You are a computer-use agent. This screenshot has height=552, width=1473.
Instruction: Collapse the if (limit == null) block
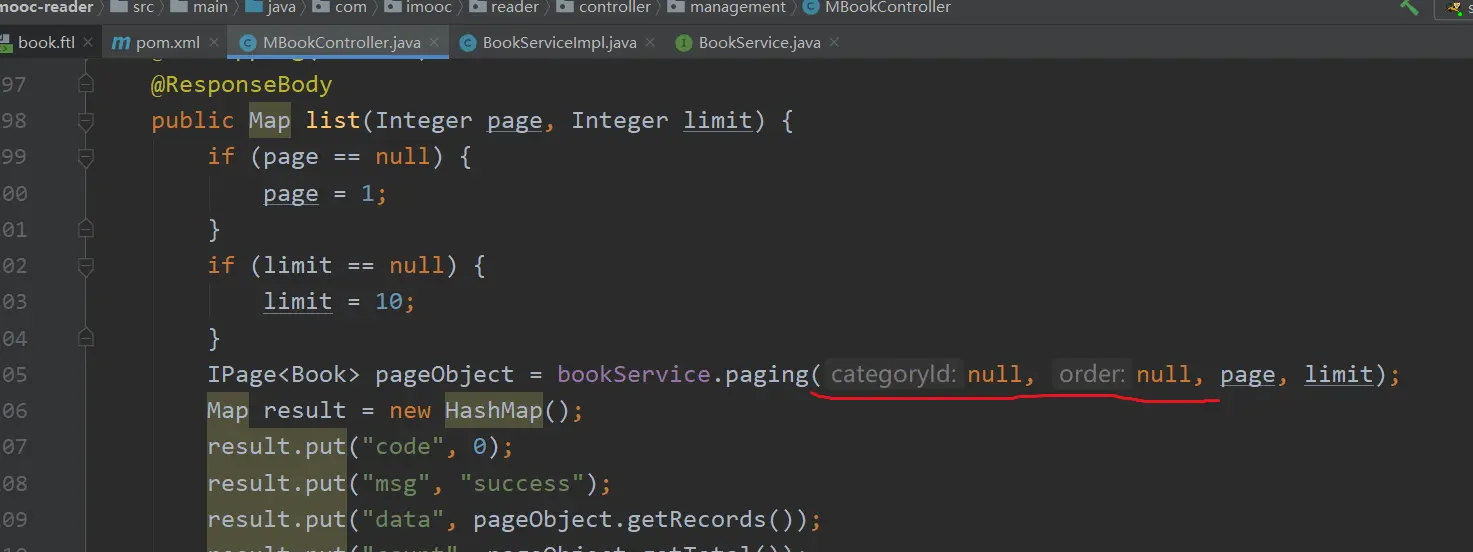[85, 266]
